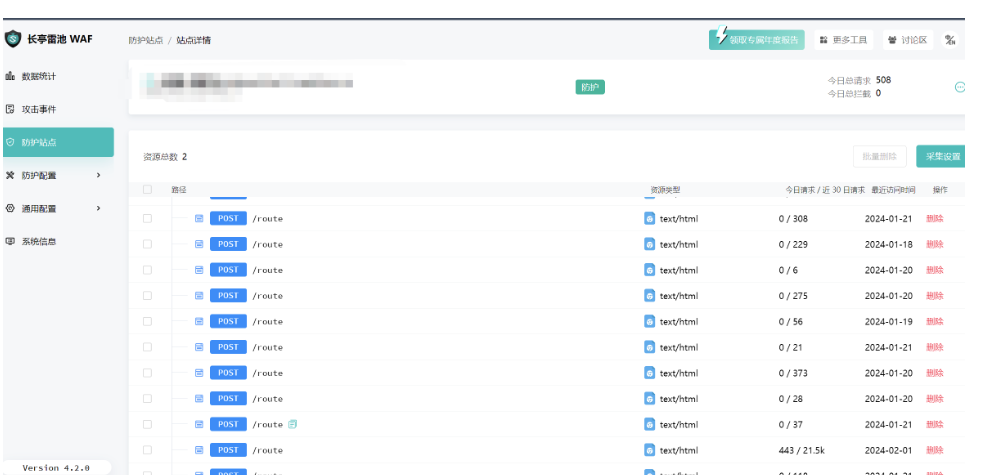Expand the 通用配置 submenu arrow
This screenshot has width=986, height=475.
(98, 208)
